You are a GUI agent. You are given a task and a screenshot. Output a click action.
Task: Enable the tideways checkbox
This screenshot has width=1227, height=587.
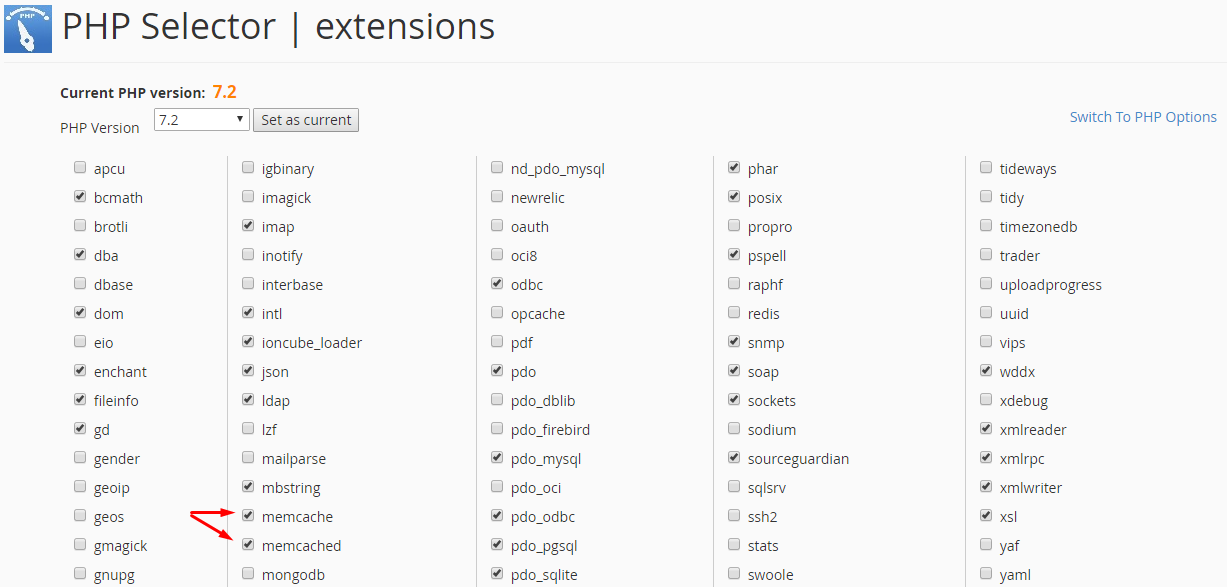coord(986,168)
